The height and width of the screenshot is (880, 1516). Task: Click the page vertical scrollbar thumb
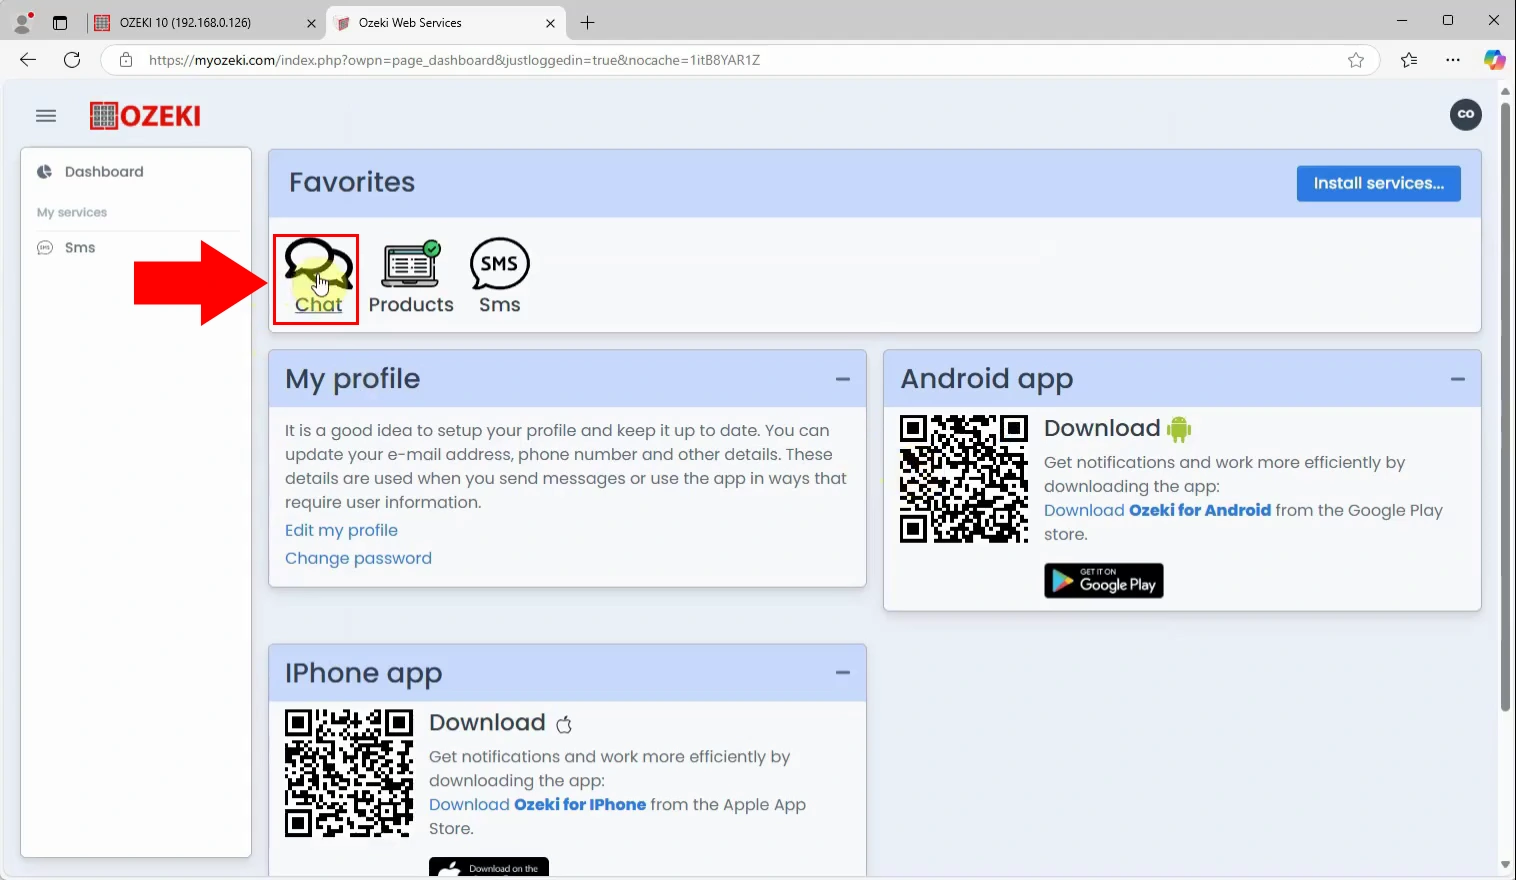pos(1505,405)
